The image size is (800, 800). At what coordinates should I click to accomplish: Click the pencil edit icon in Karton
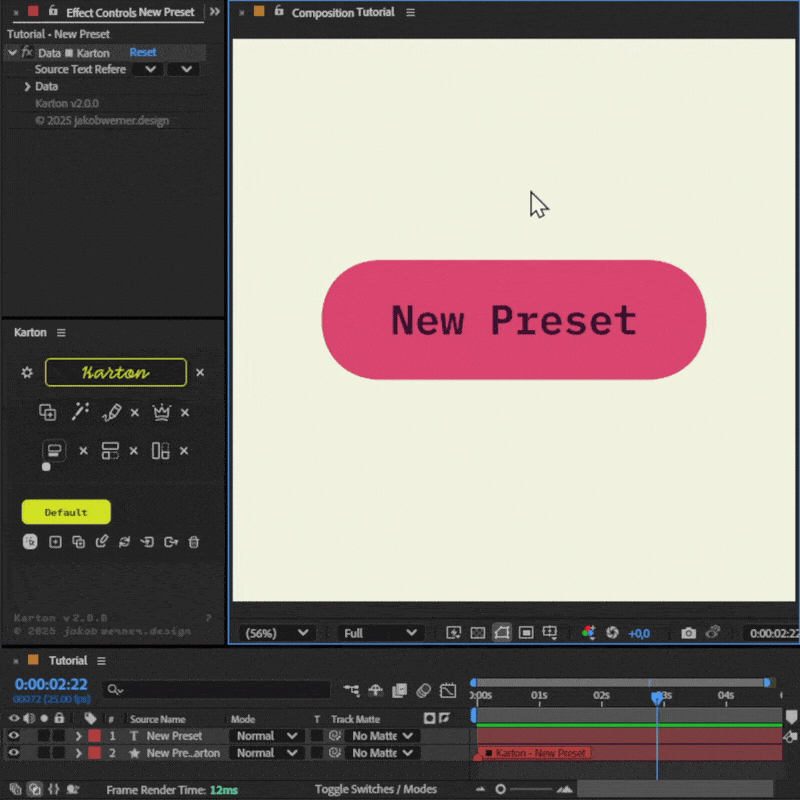pos(112,412)
